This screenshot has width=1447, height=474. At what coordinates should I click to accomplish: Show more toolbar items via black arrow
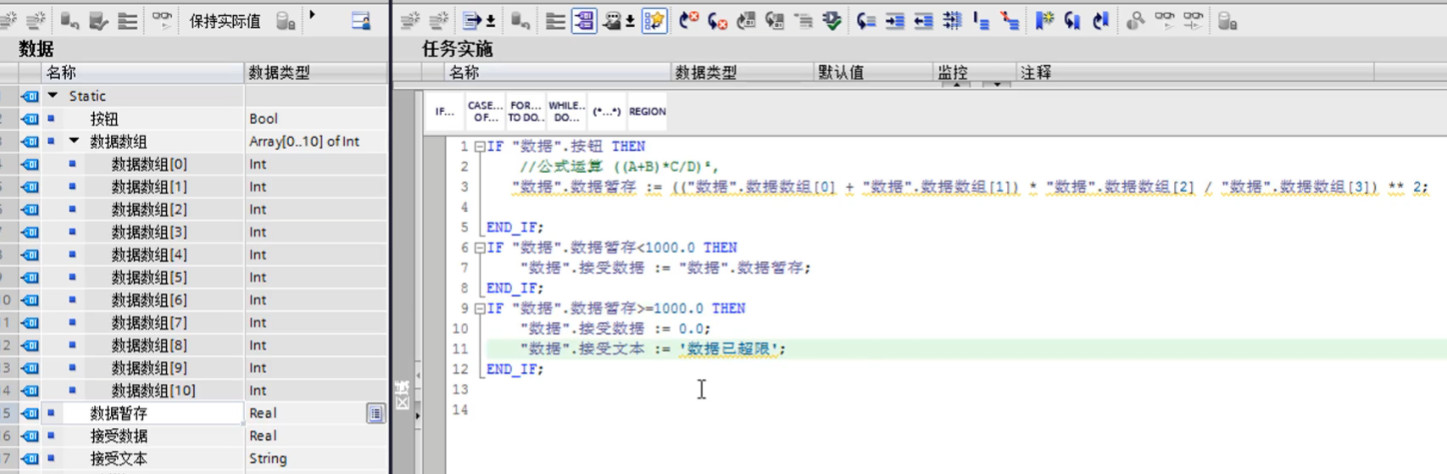[312, 16]
